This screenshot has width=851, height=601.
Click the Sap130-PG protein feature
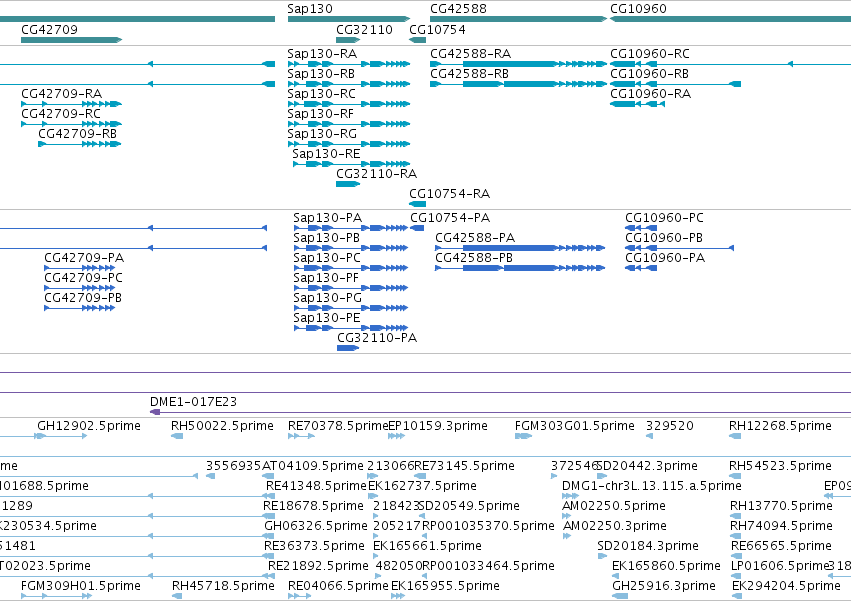351,308
